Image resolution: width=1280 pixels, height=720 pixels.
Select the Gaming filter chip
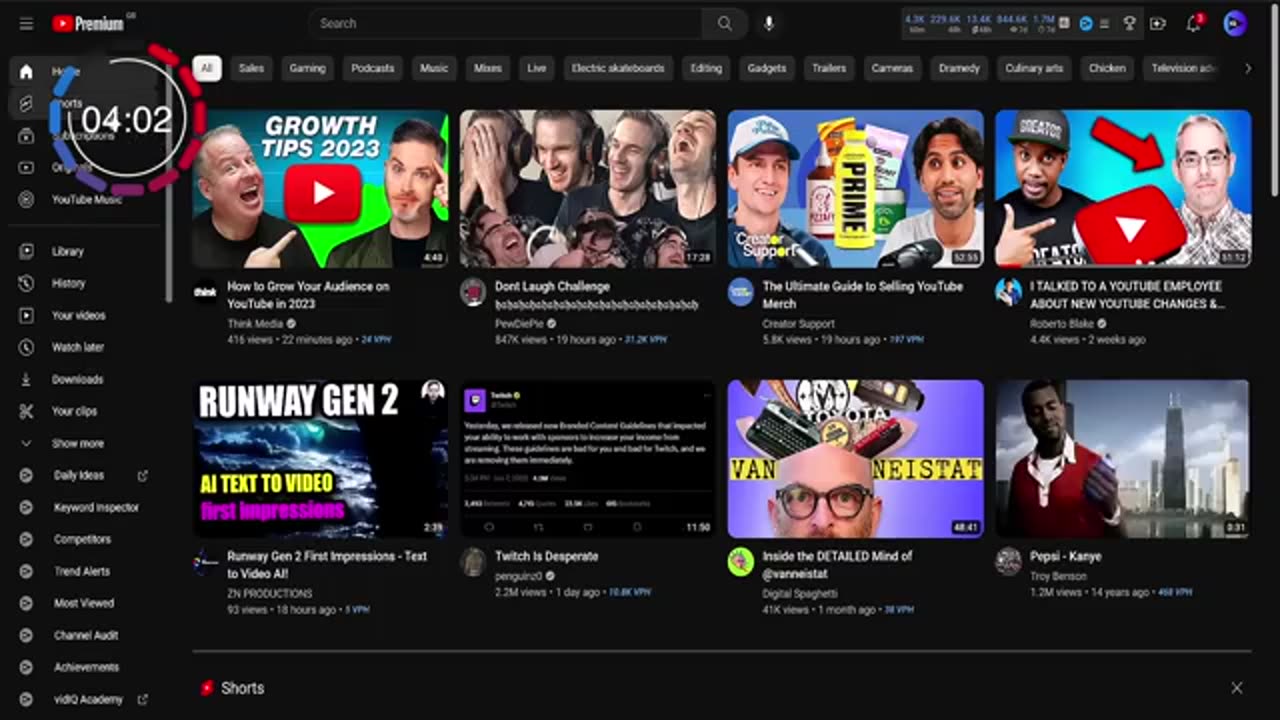tap(307, 68)
